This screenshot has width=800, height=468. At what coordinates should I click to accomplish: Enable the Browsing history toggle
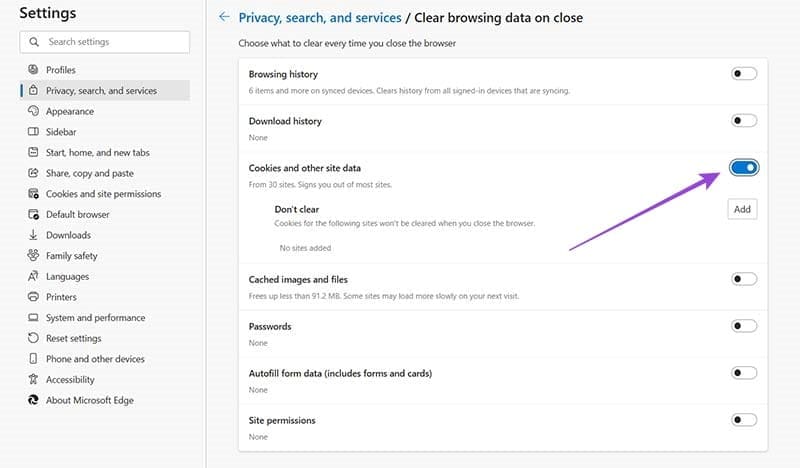(x=744, y=74)
